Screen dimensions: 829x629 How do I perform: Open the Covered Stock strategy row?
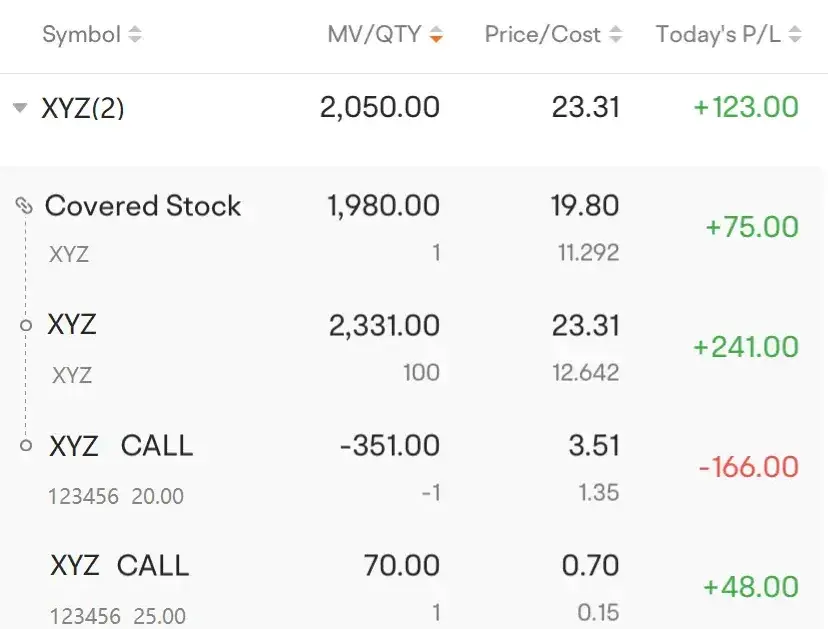coord(414,227)
